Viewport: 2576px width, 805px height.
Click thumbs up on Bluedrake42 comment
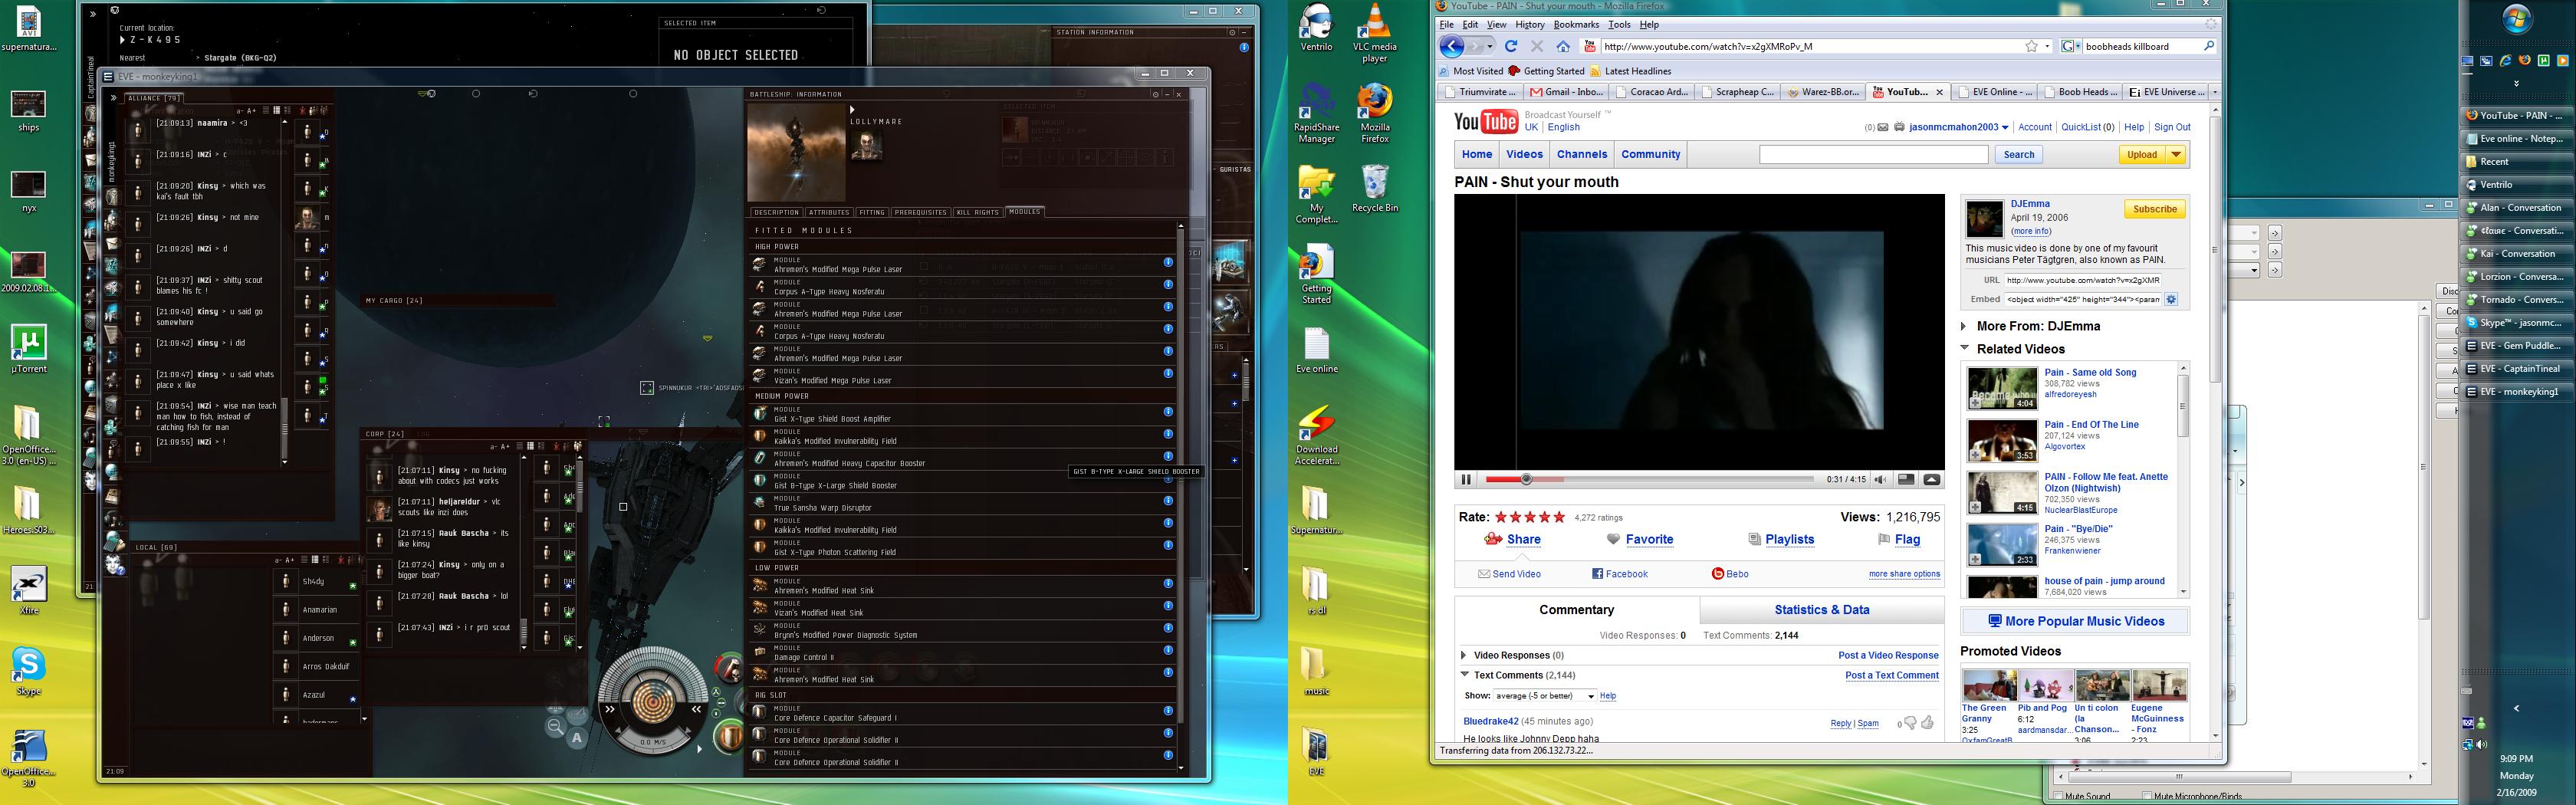click(1927, 723)
